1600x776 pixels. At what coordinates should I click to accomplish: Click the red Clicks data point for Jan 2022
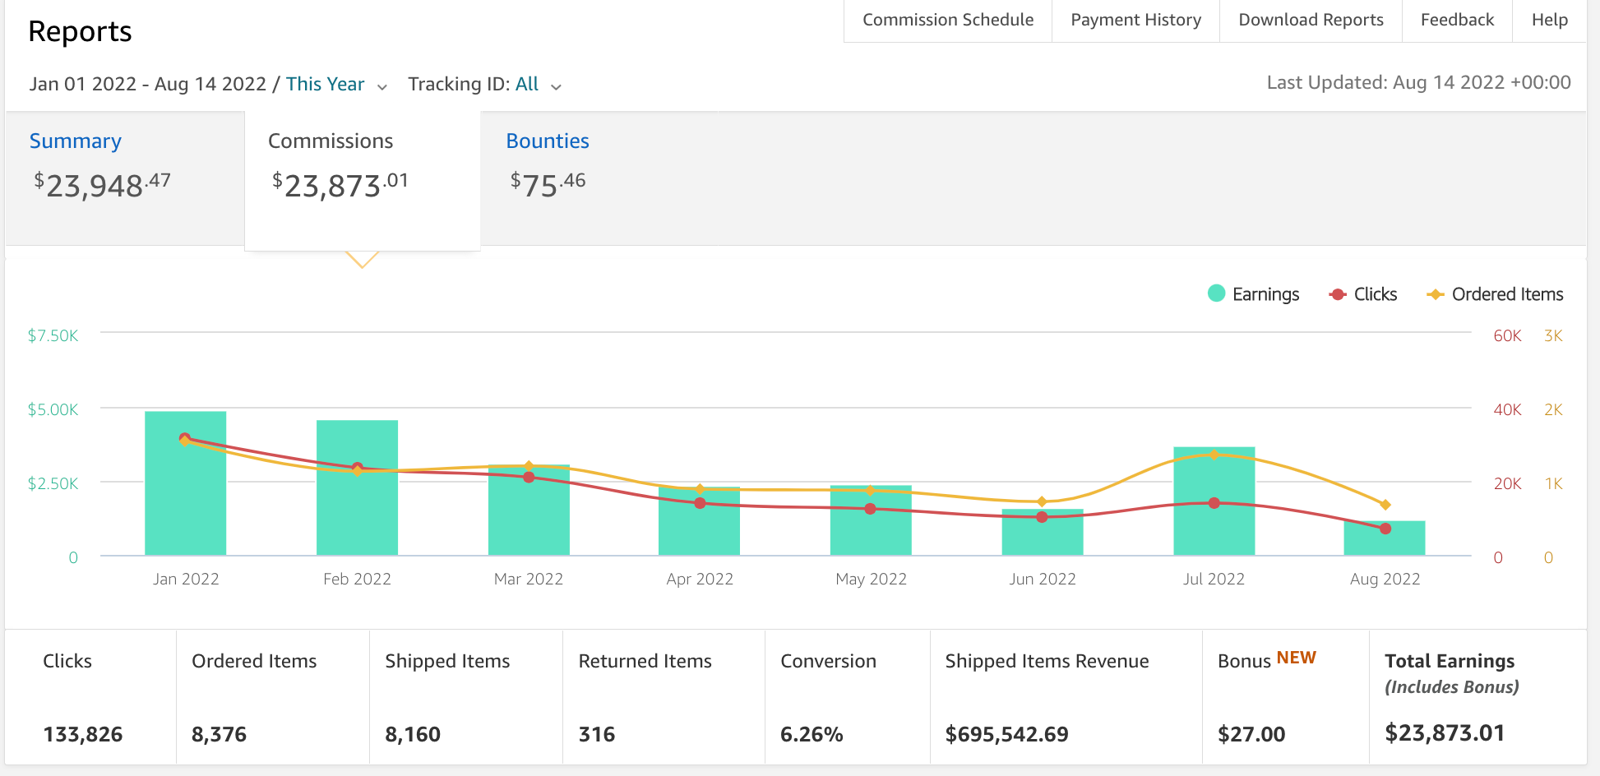pyautogui.click(x=184, y=438)
